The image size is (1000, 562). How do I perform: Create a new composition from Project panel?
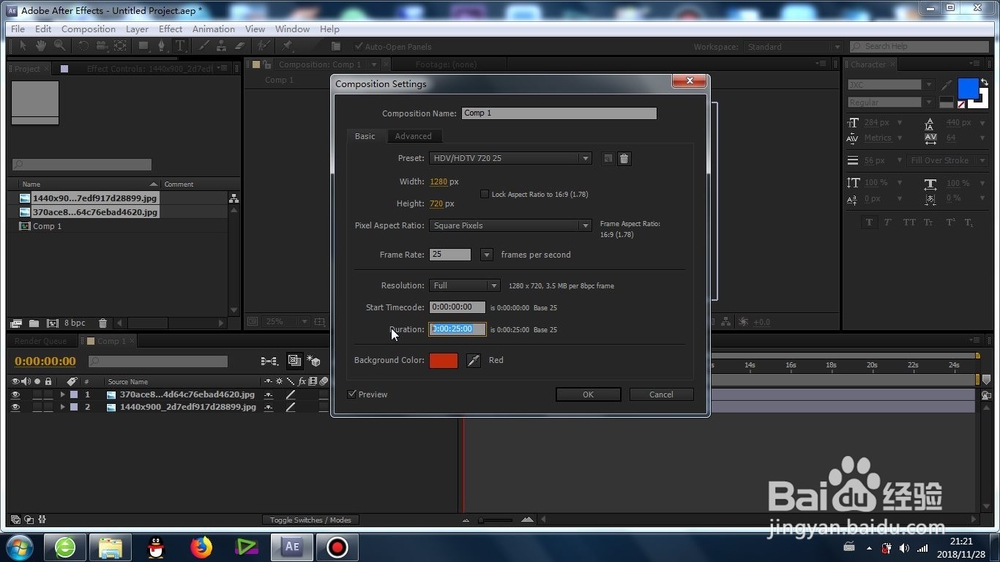tap(52, 323)
